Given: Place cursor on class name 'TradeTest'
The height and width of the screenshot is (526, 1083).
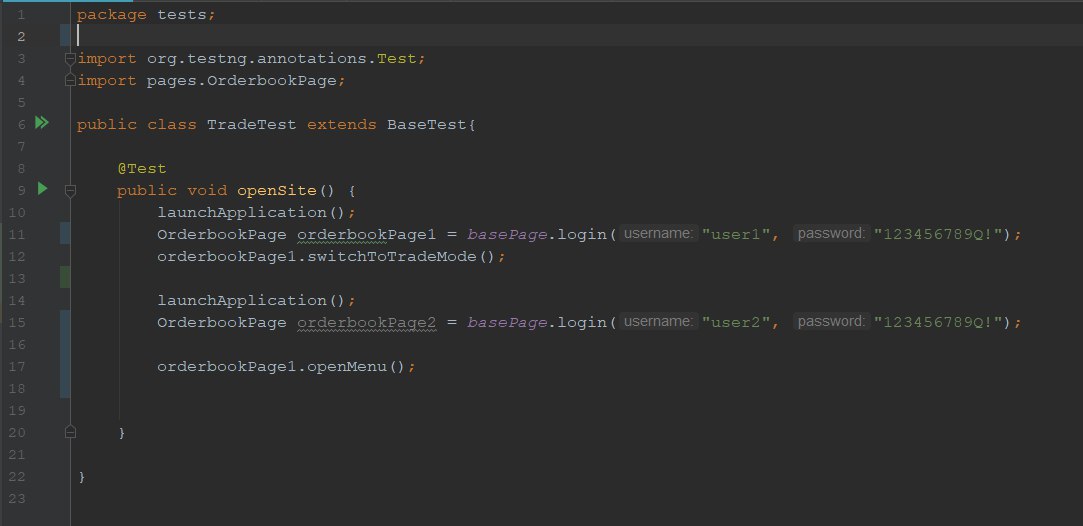Looking at the screenshot, I should pos(251,125).
